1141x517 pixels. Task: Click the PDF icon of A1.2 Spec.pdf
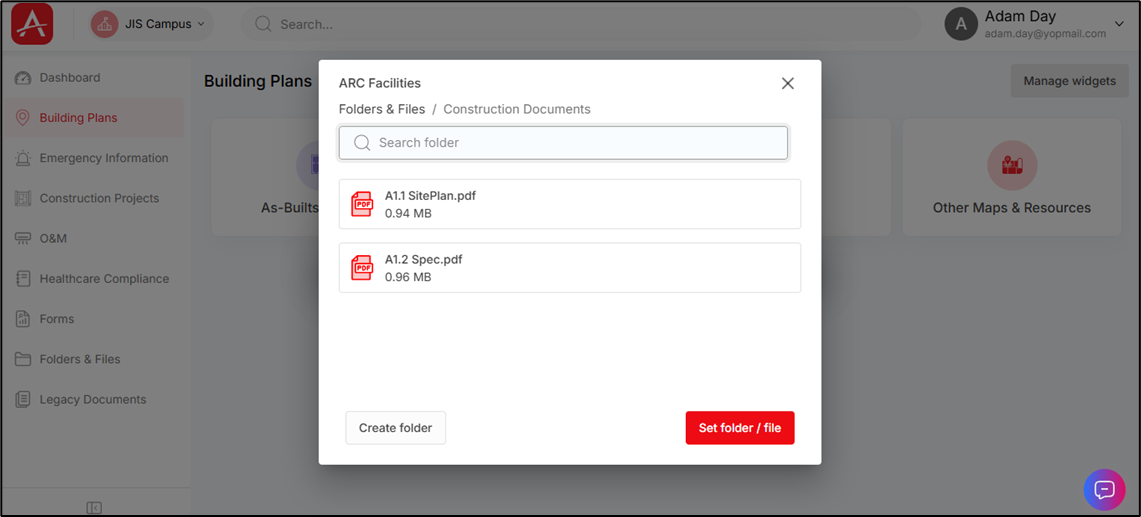click(362, 268)
